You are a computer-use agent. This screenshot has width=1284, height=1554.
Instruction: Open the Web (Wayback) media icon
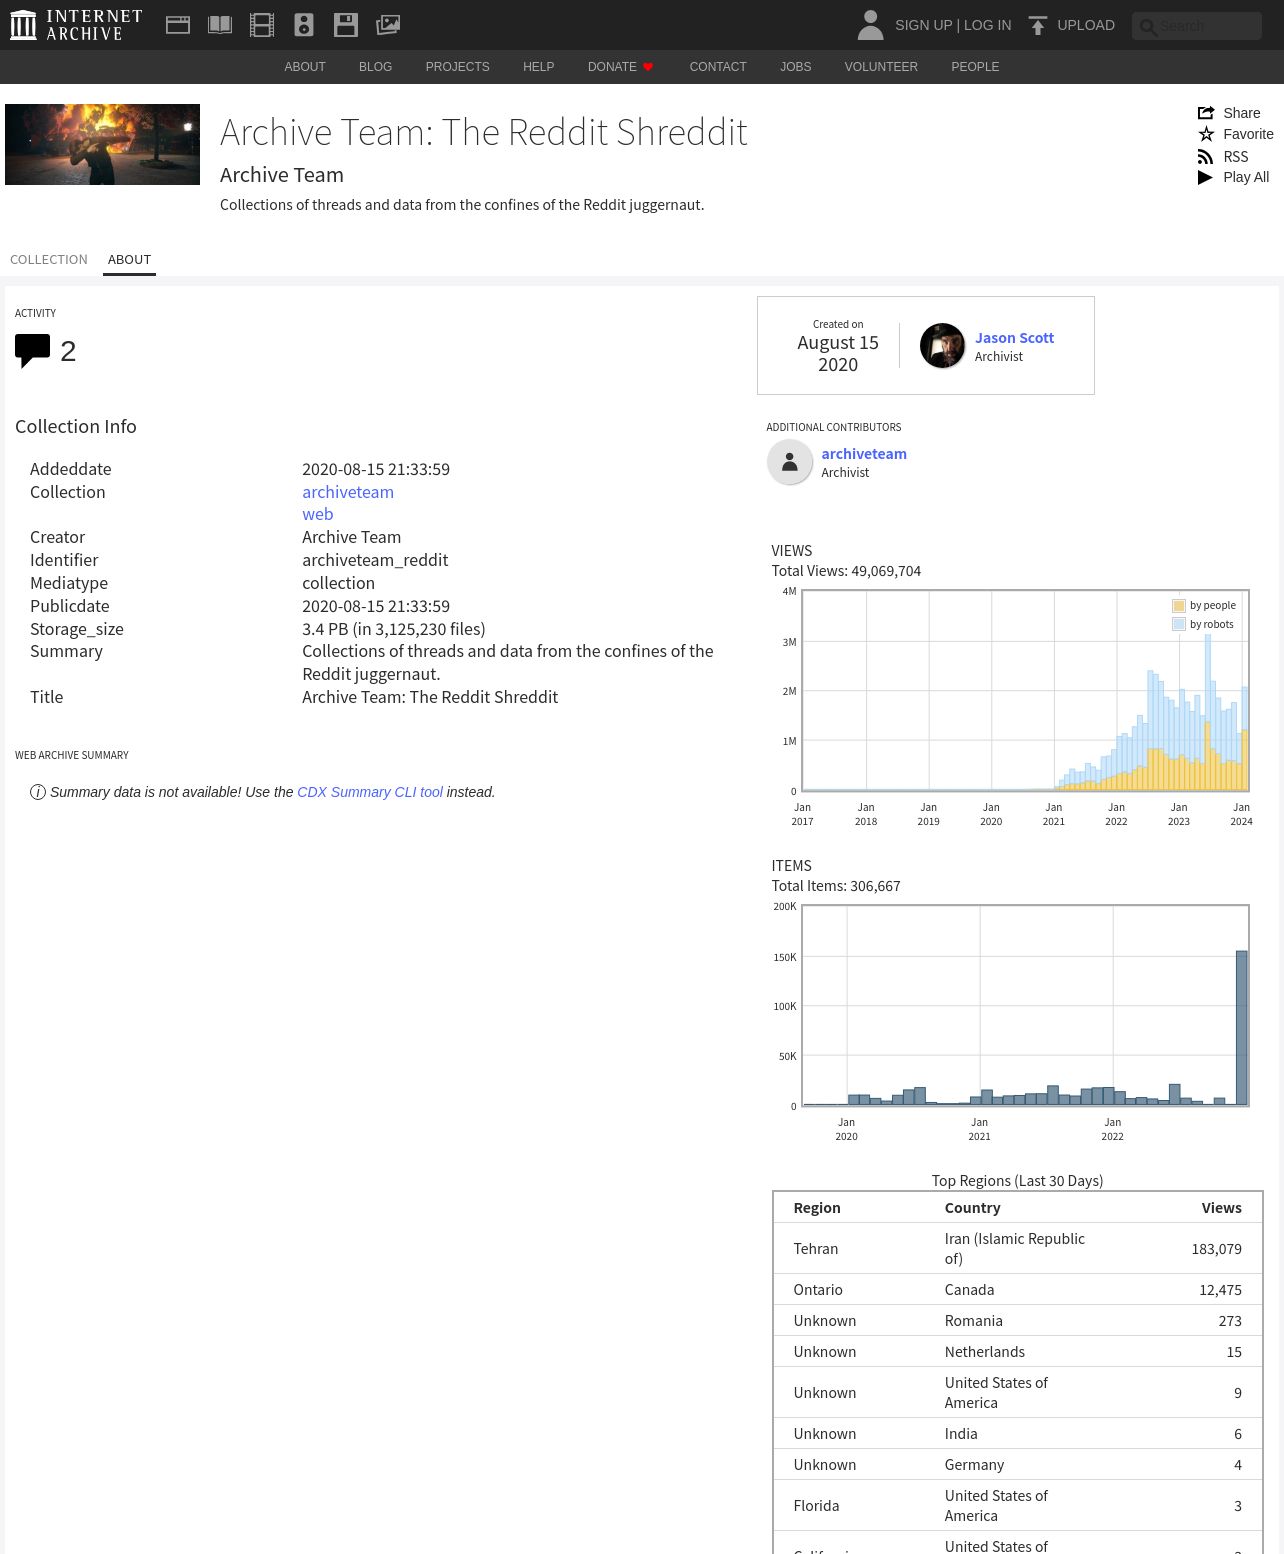point(178,25)
